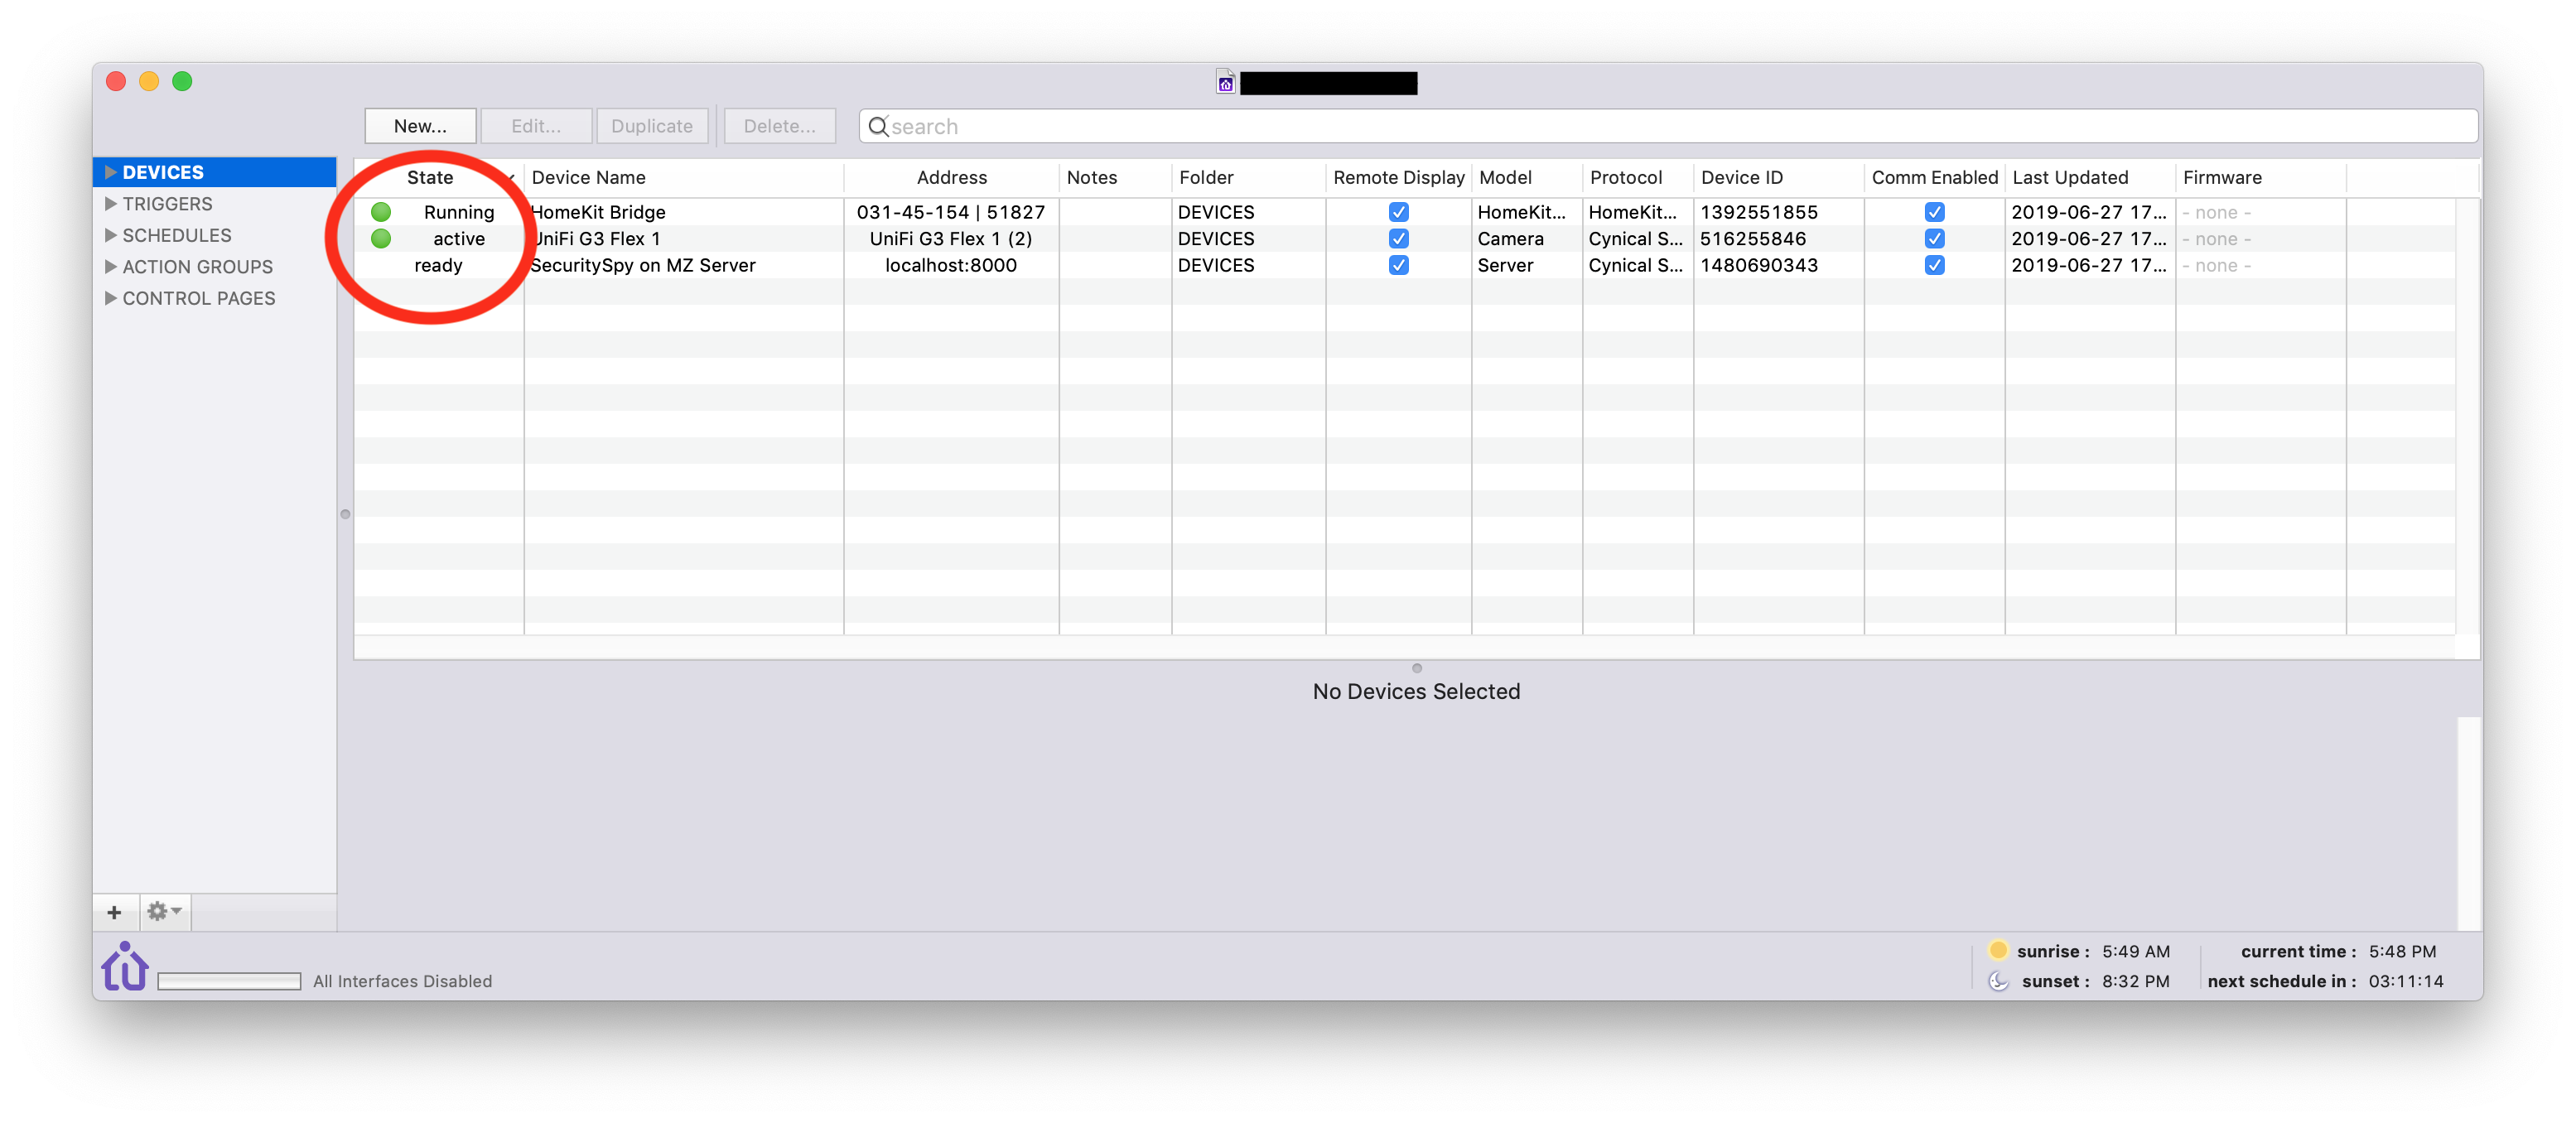The image size is (2576, 1123).
Task: Click the sunrise sun icon
Action: 1997,950
